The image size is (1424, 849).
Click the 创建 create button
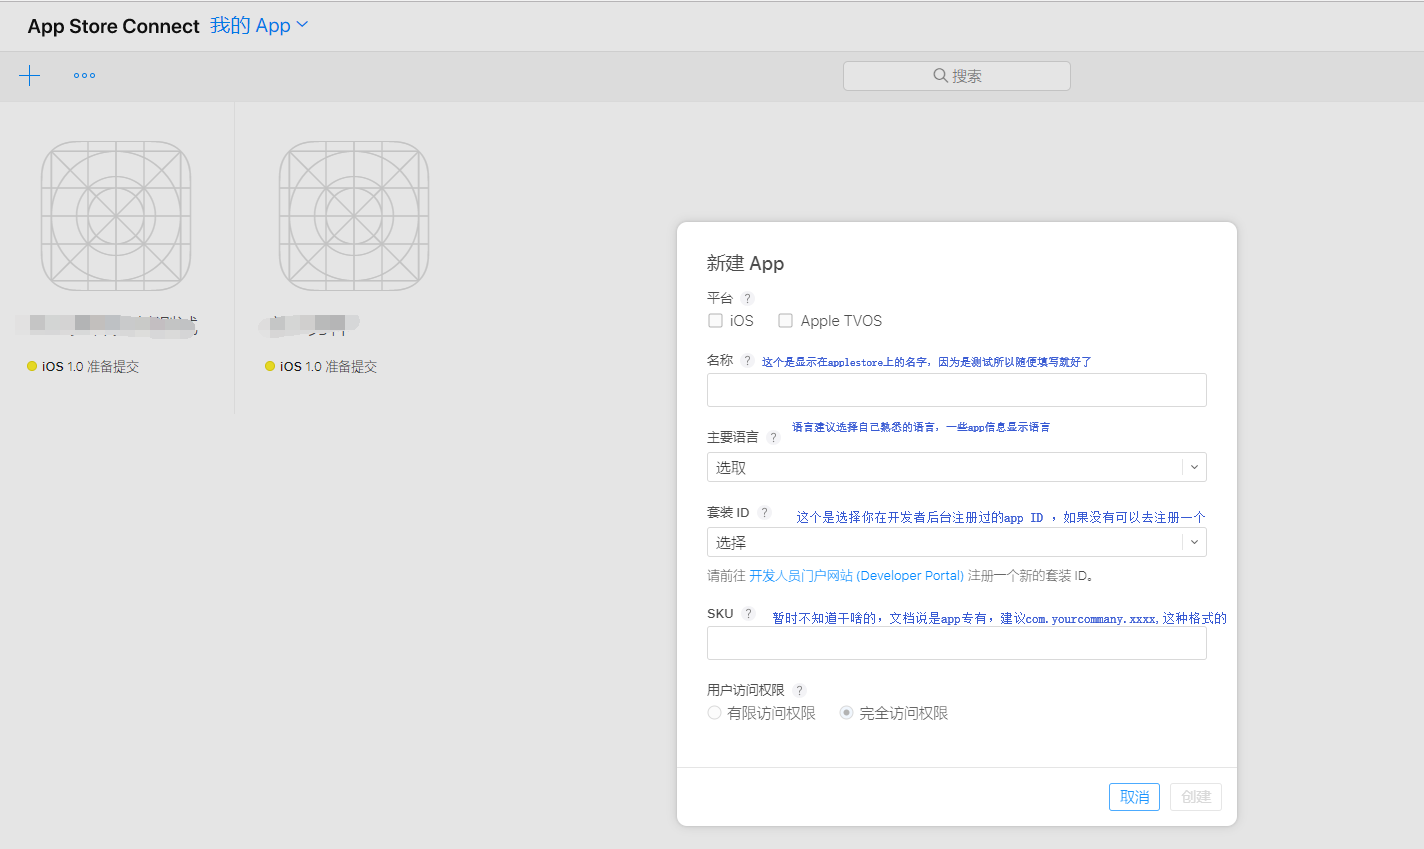click(x=1196, y=797)
